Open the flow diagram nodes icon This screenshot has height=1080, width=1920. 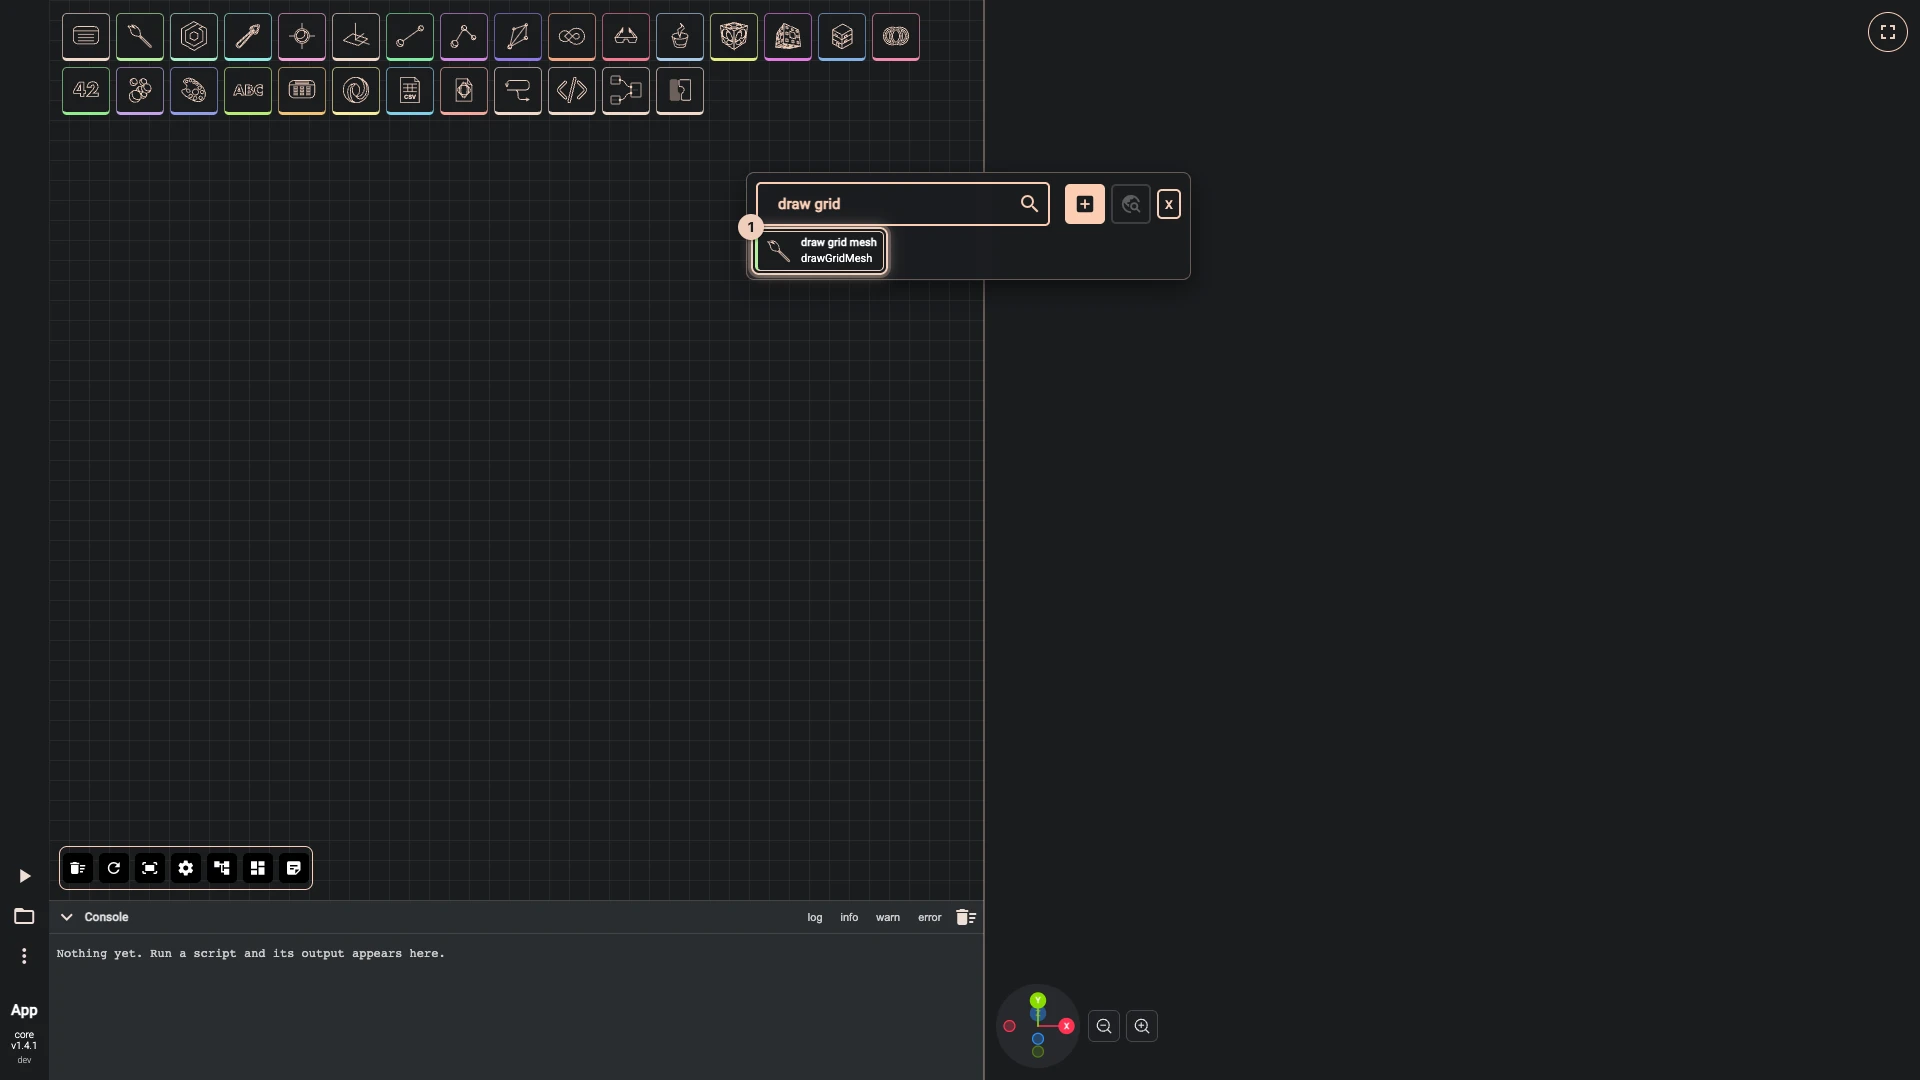626,91
